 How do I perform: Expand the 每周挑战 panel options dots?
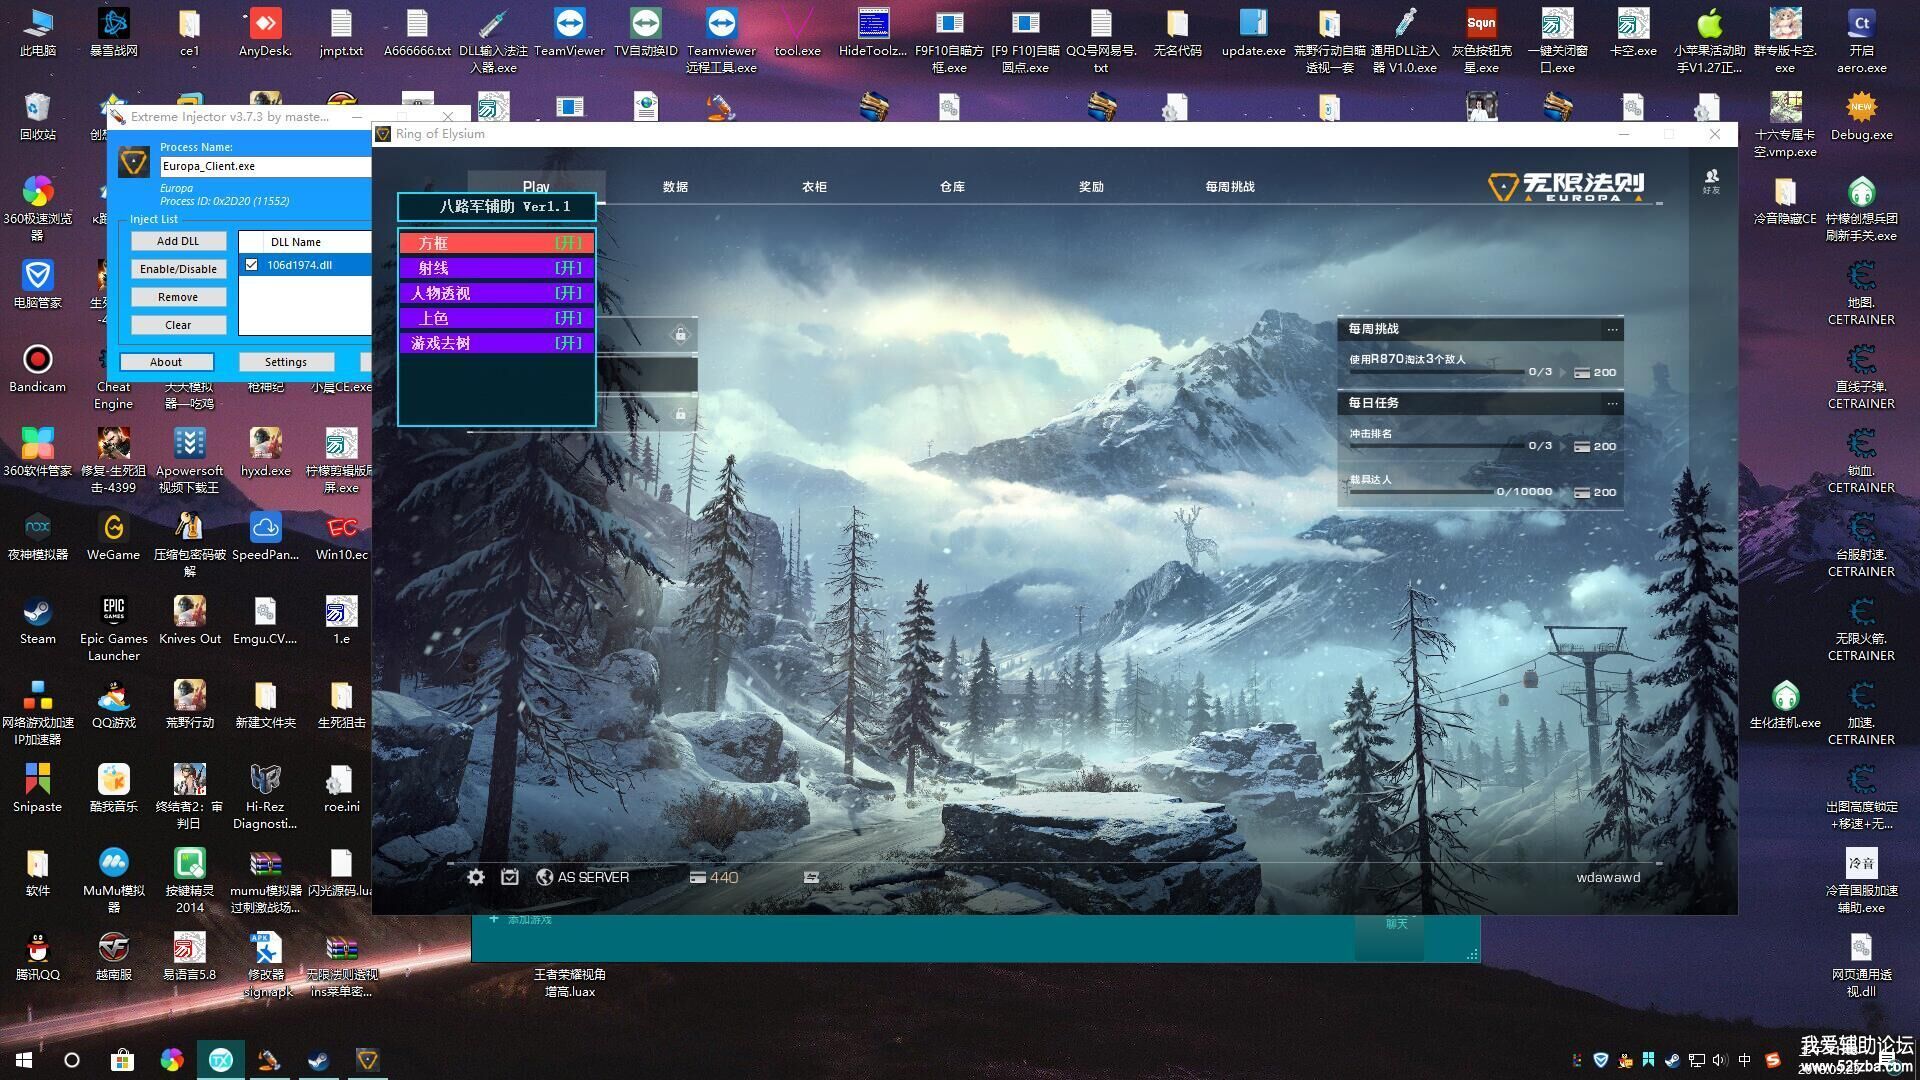[x=1611, y=329]
